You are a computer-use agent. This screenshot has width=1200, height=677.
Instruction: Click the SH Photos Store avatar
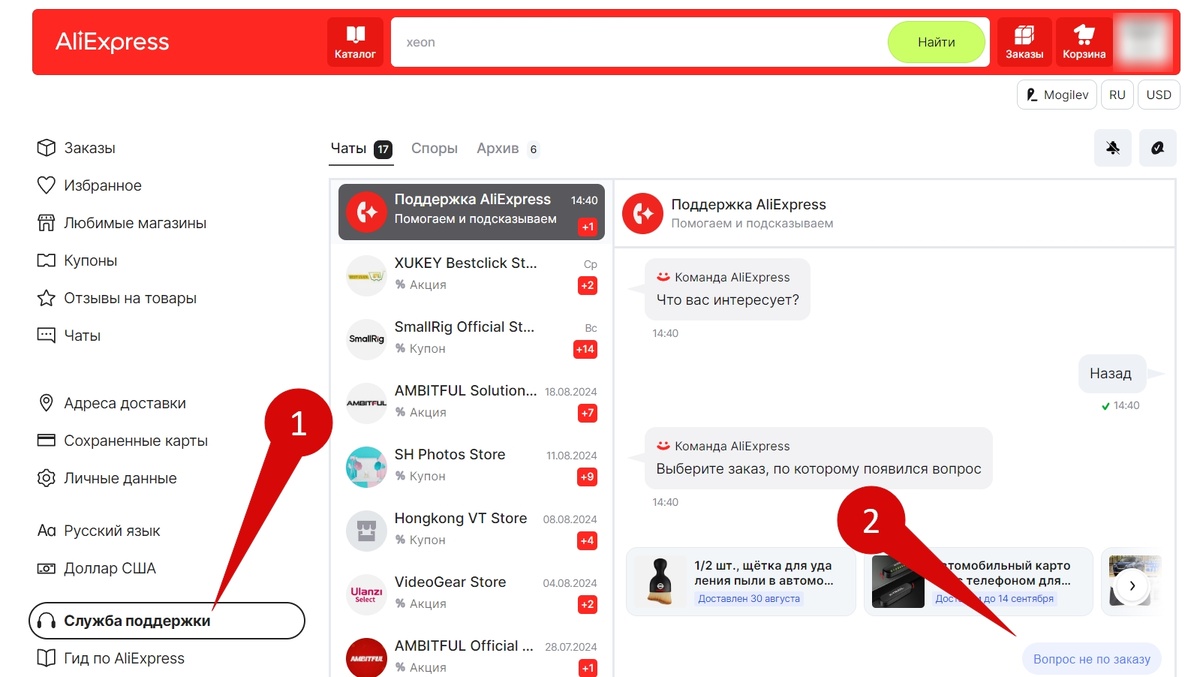tap(366, 467)
